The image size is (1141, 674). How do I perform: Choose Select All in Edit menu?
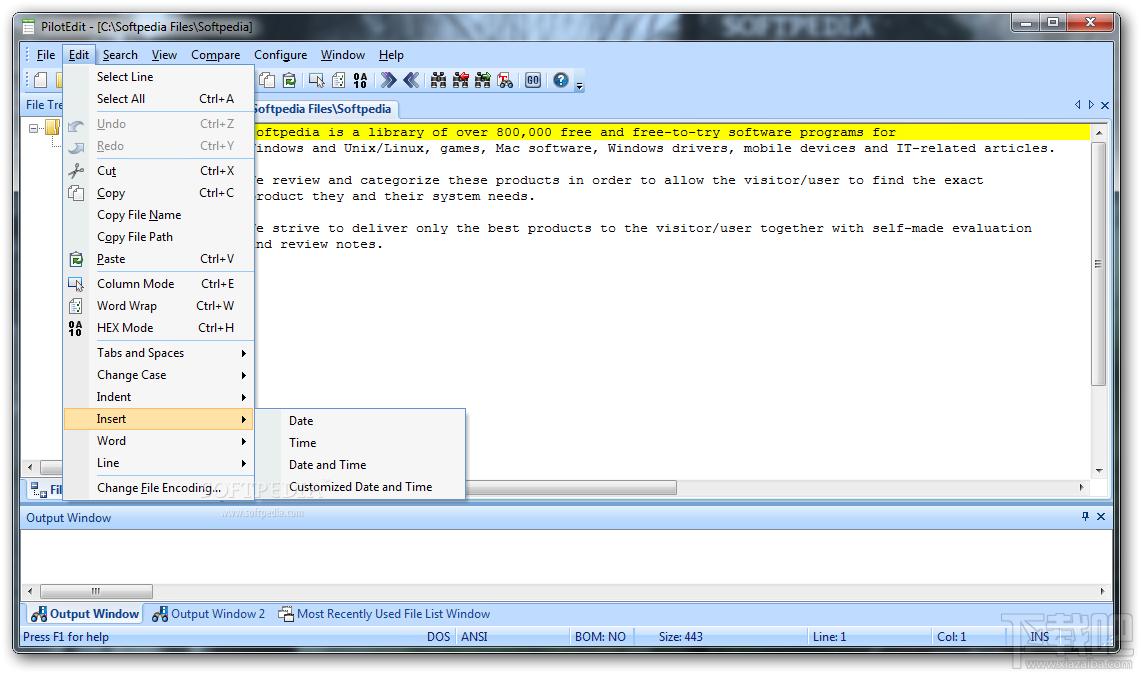[x=159, y=99]
